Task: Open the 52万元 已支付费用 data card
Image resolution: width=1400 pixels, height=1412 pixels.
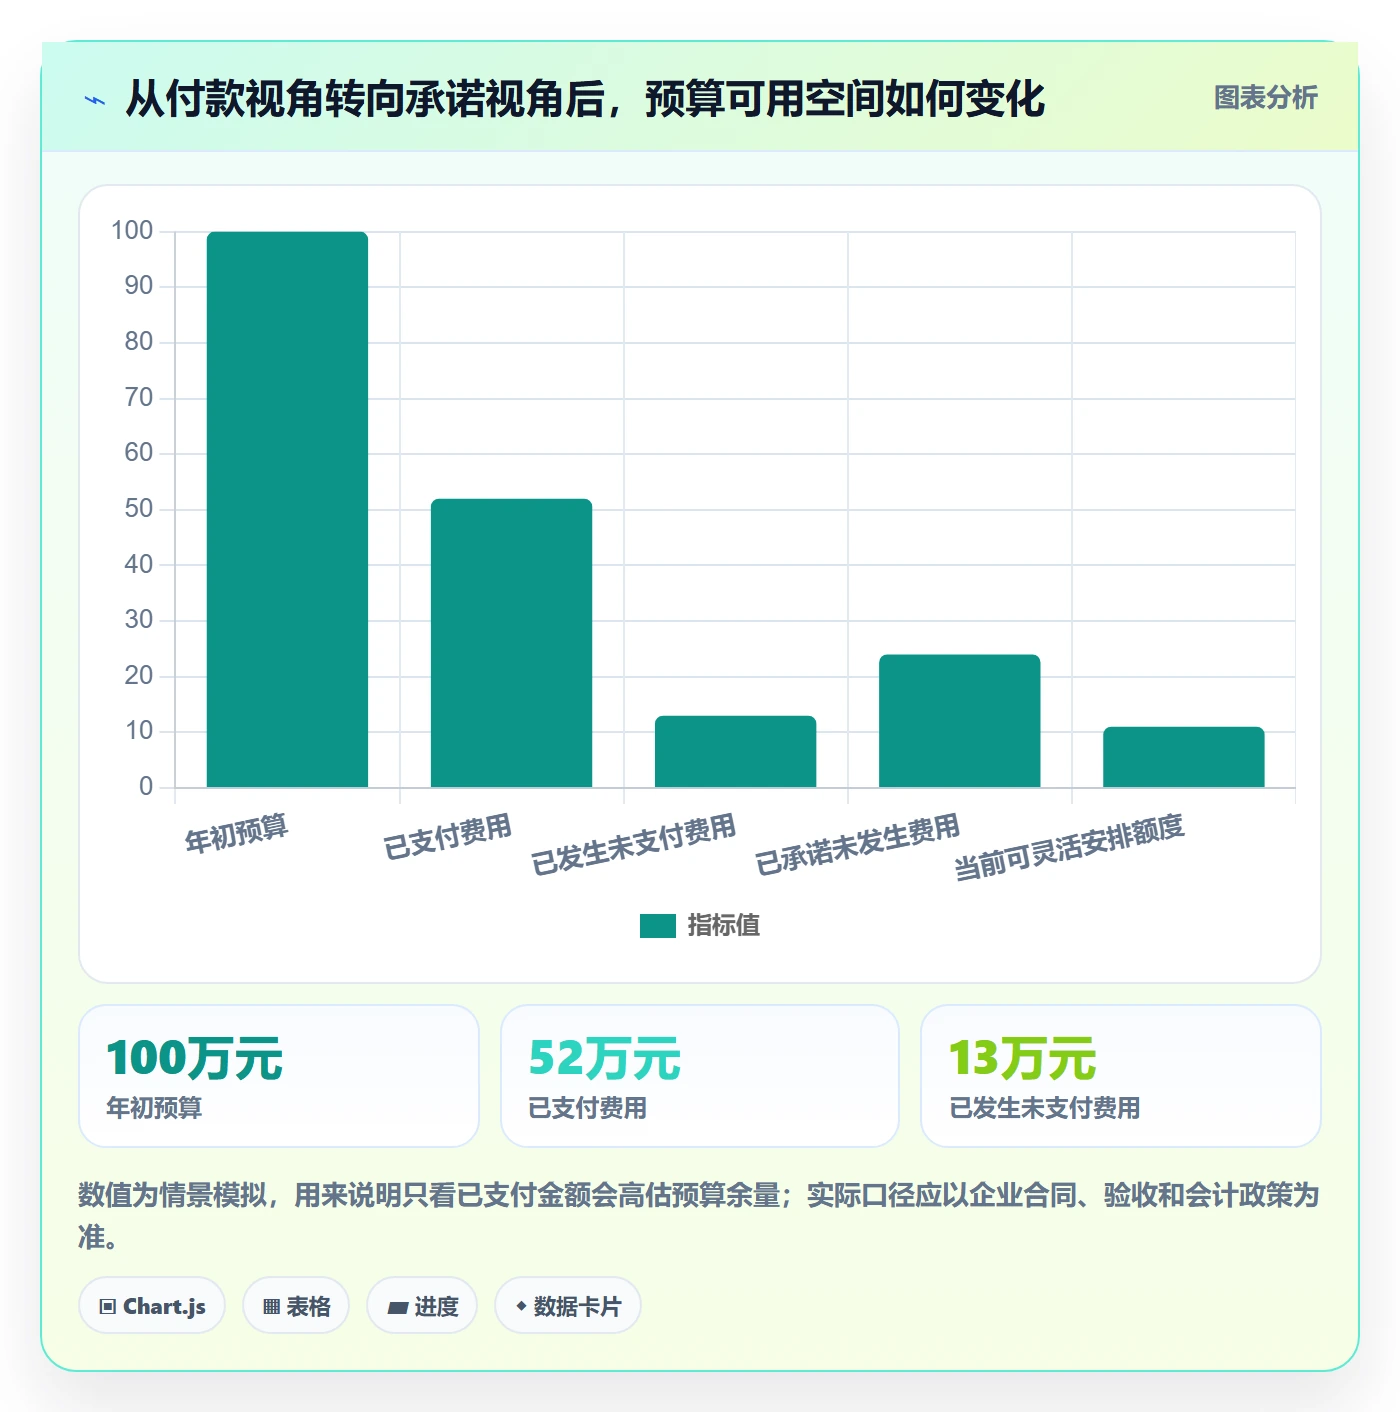Action: (x=700, y=1076)
